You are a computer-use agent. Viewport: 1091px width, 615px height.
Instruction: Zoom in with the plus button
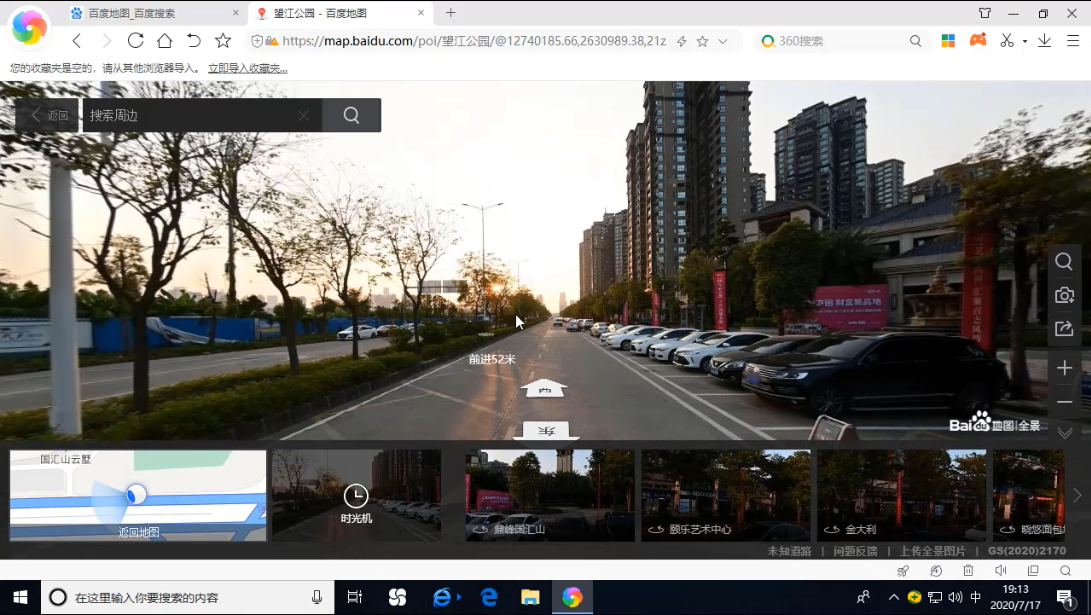1064,368
